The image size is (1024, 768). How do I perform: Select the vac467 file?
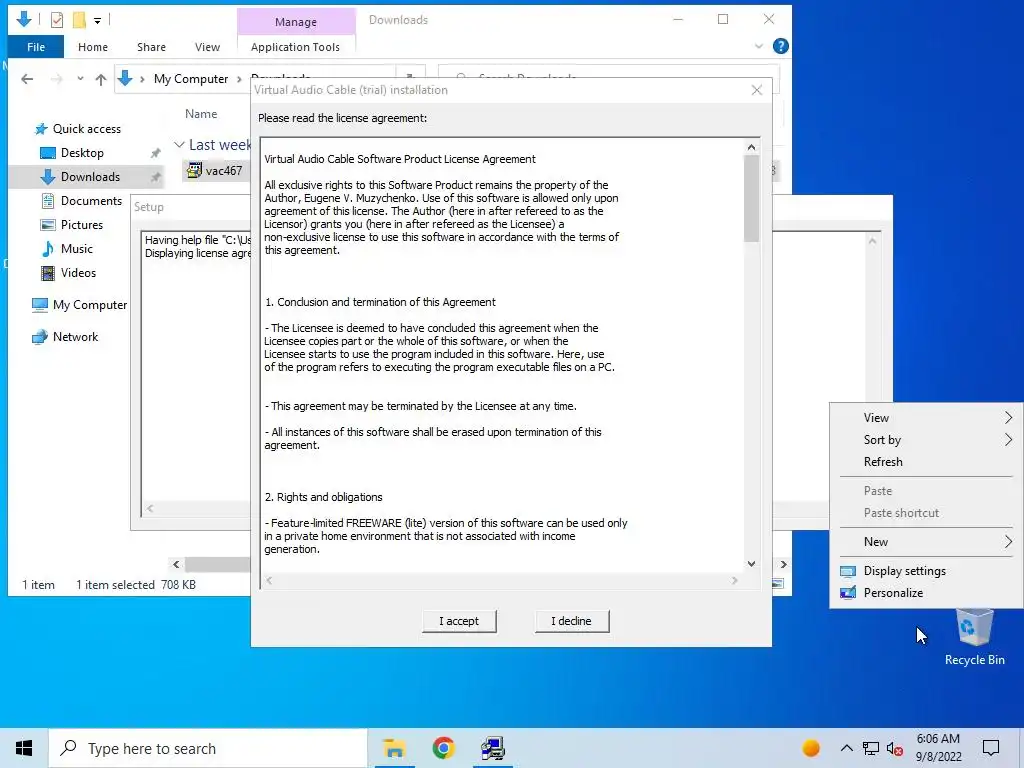[x=223, y=171]
